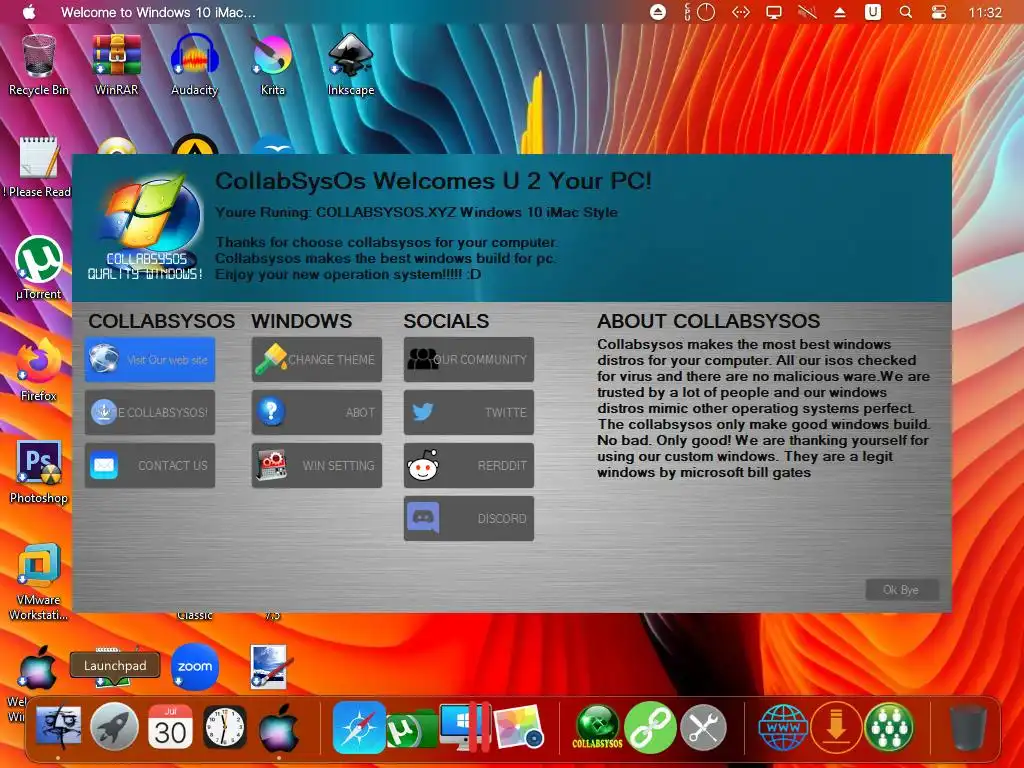Click the eject icon in the menu bar
1024x768 pixels.
(840, 12)
